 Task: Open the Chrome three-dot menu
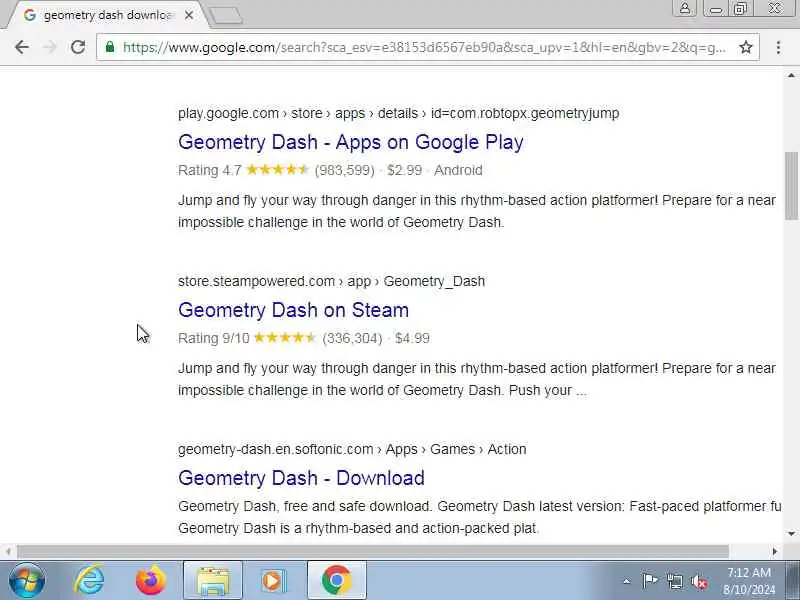[778, 47]
